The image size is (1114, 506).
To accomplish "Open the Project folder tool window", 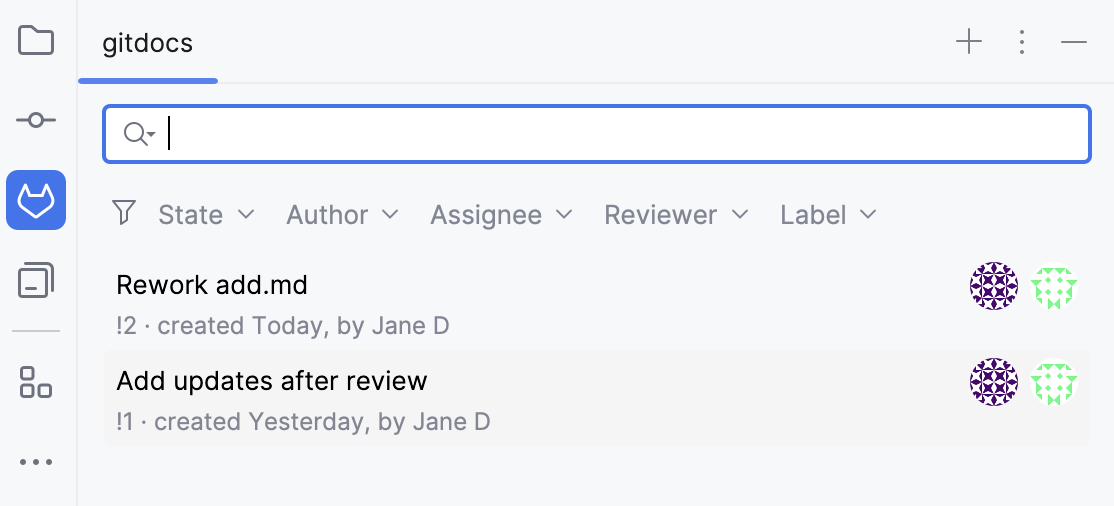I will tap(36, 41).
